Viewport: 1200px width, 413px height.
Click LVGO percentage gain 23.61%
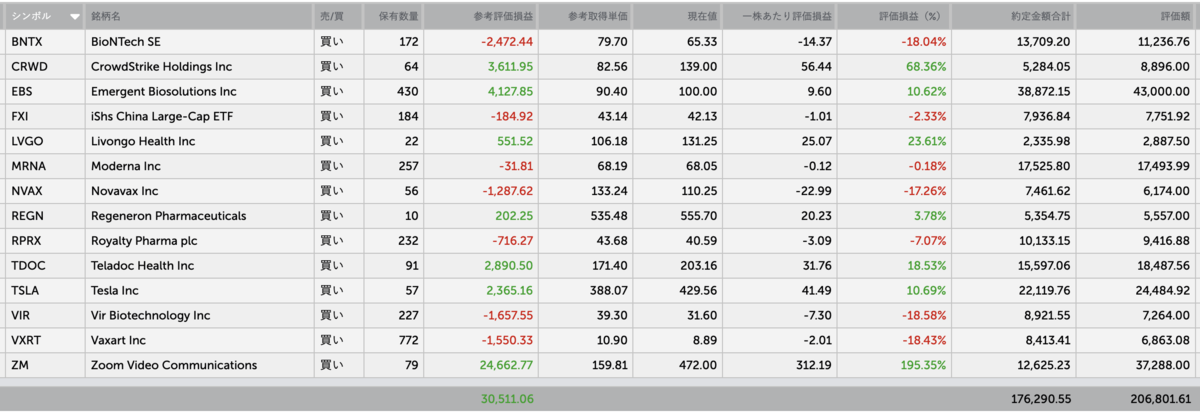[924, 141]
